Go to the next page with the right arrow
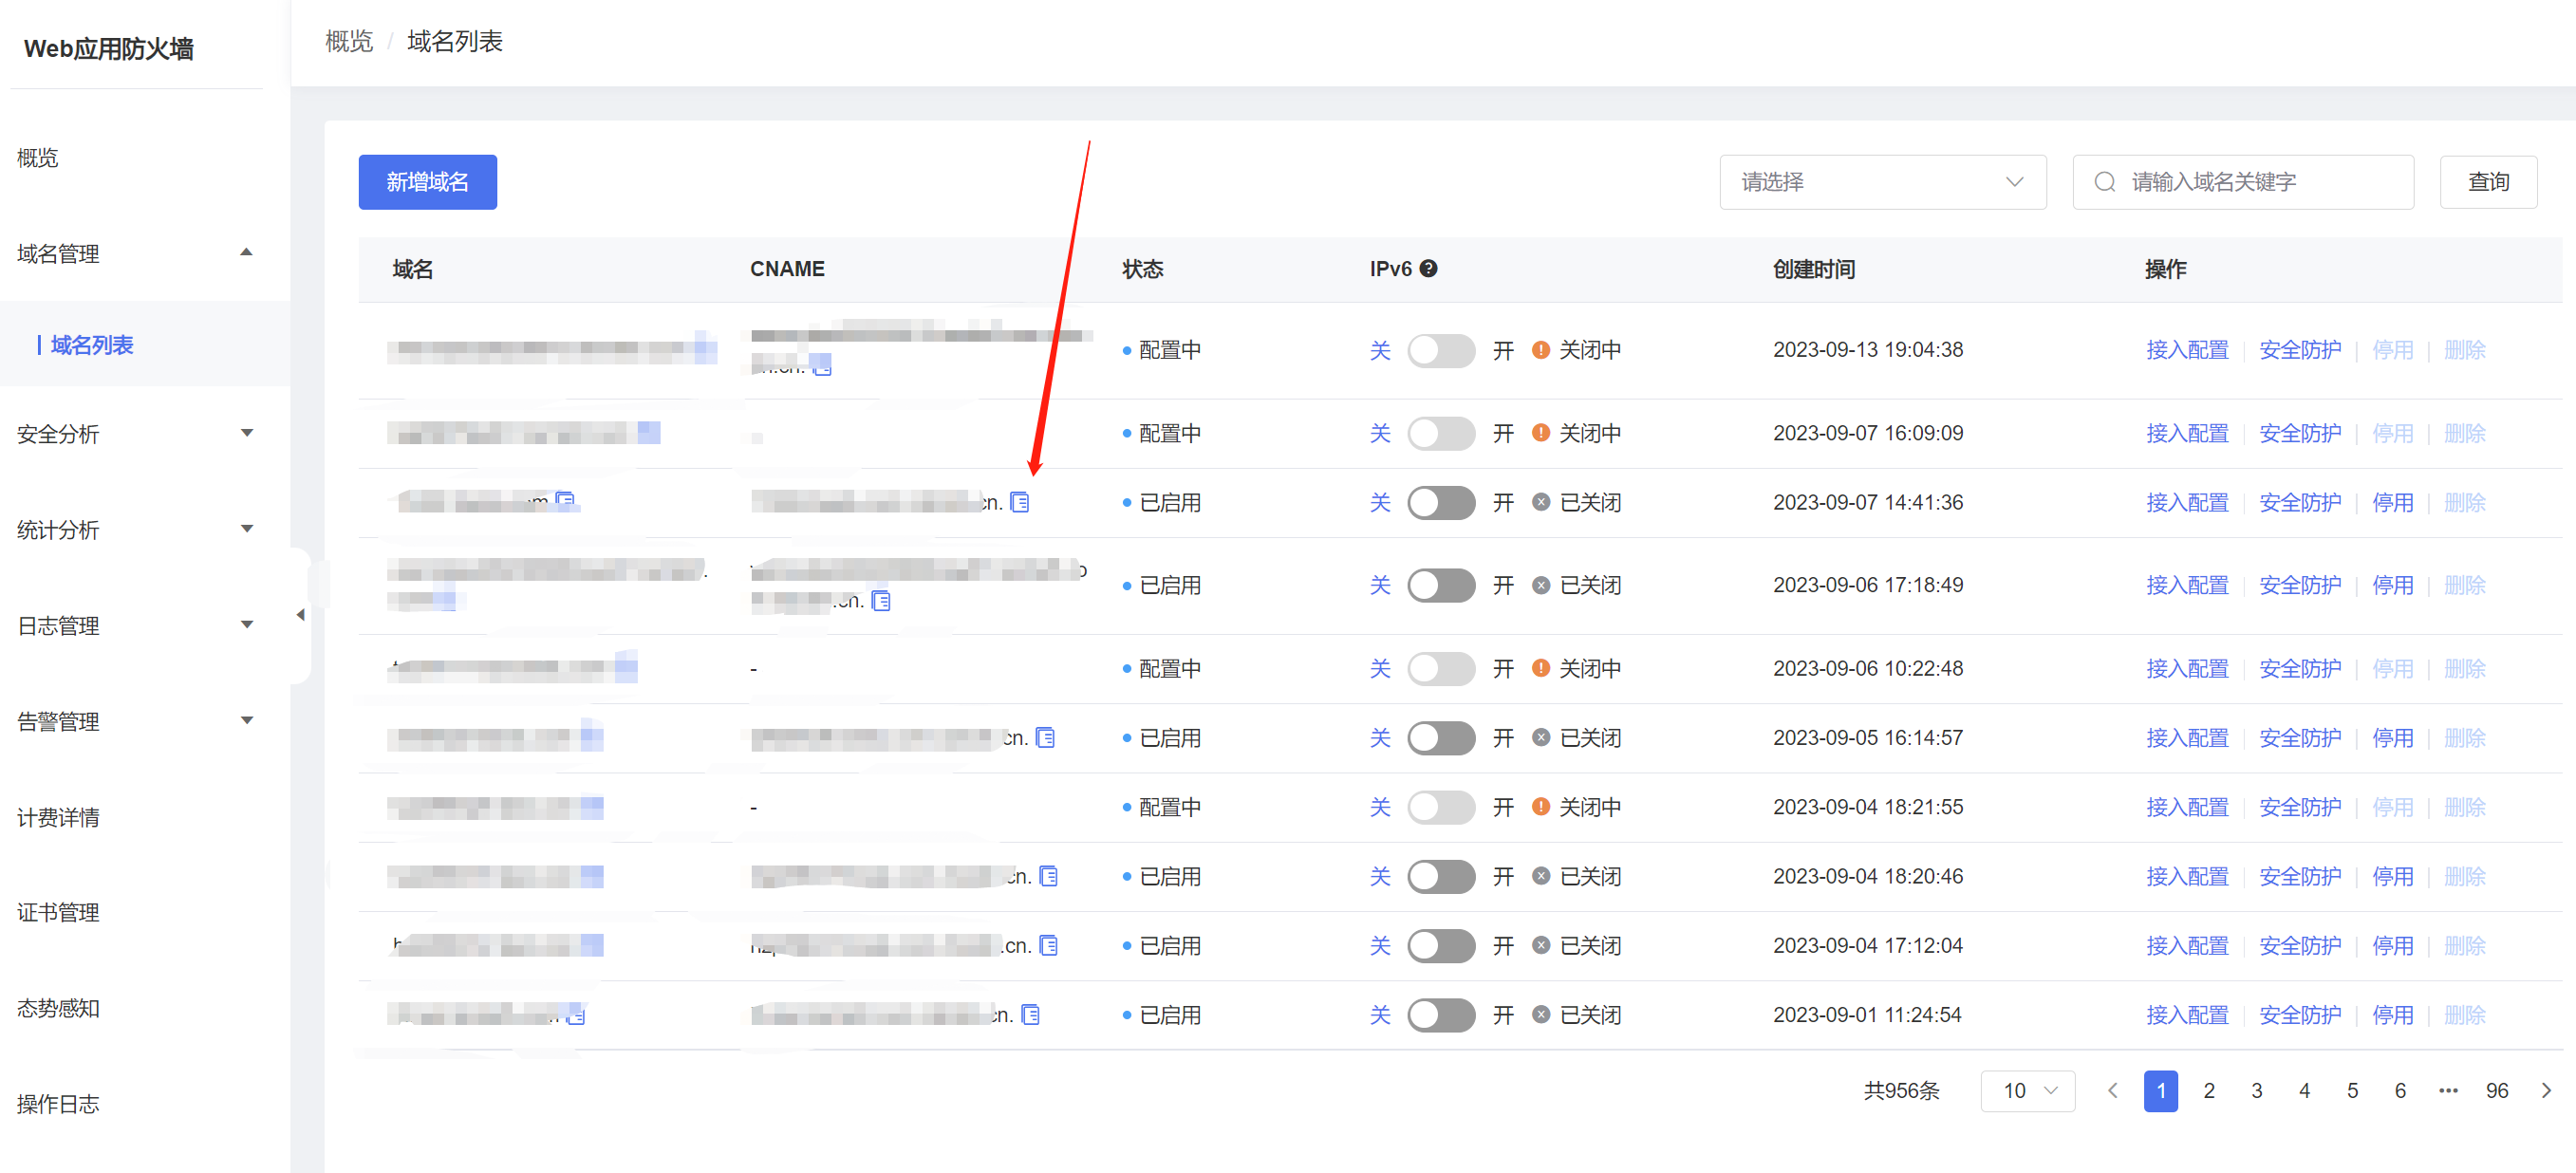This screenshot has height=1173, width=2576. pos(2545,1090)
